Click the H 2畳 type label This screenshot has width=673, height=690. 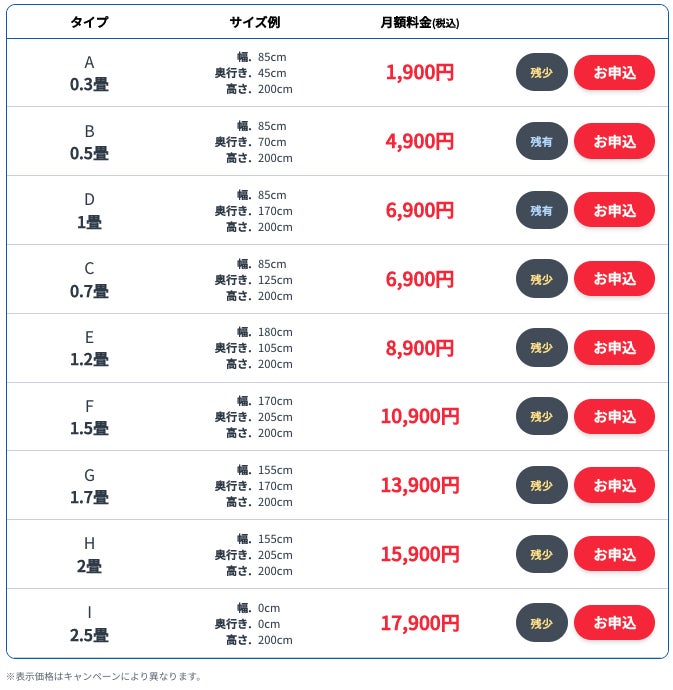pyautogui.click(x=89, y=554)
